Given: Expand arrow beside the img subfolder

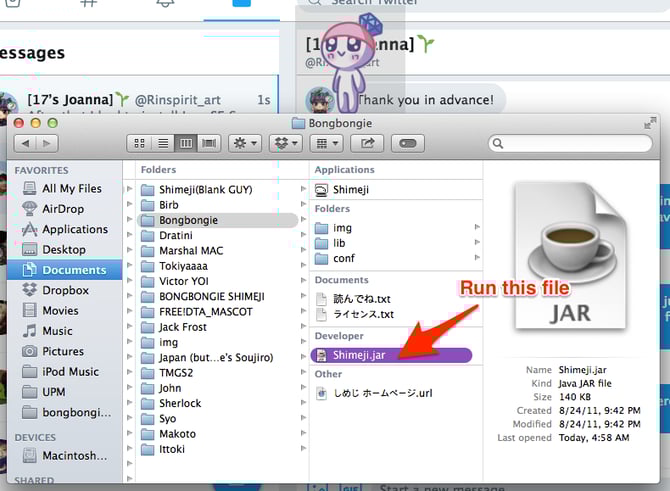Looking at the screenshot, I should click(477, 227).
